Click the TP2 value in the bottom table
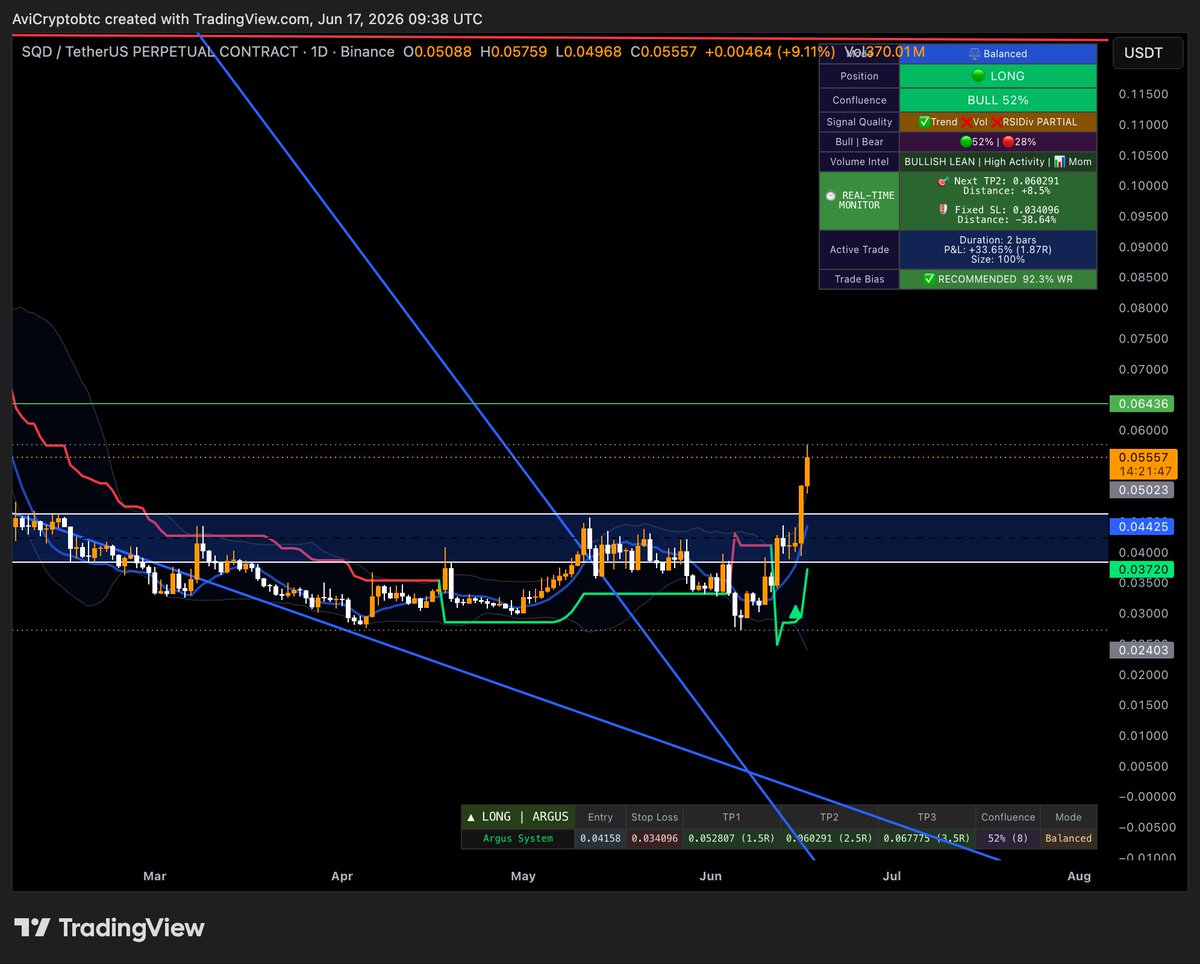 coord(828,838)
